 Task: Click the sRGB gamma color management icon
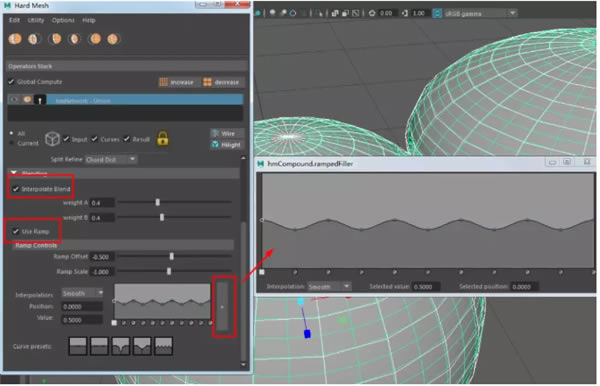(437, 13)
